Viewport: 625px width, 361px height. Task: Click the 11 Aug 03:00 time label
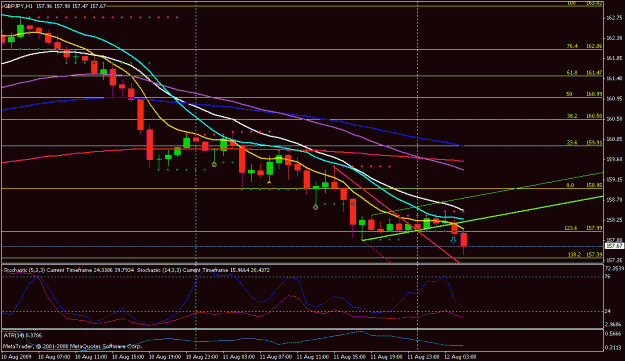click(x=238, y=357)
